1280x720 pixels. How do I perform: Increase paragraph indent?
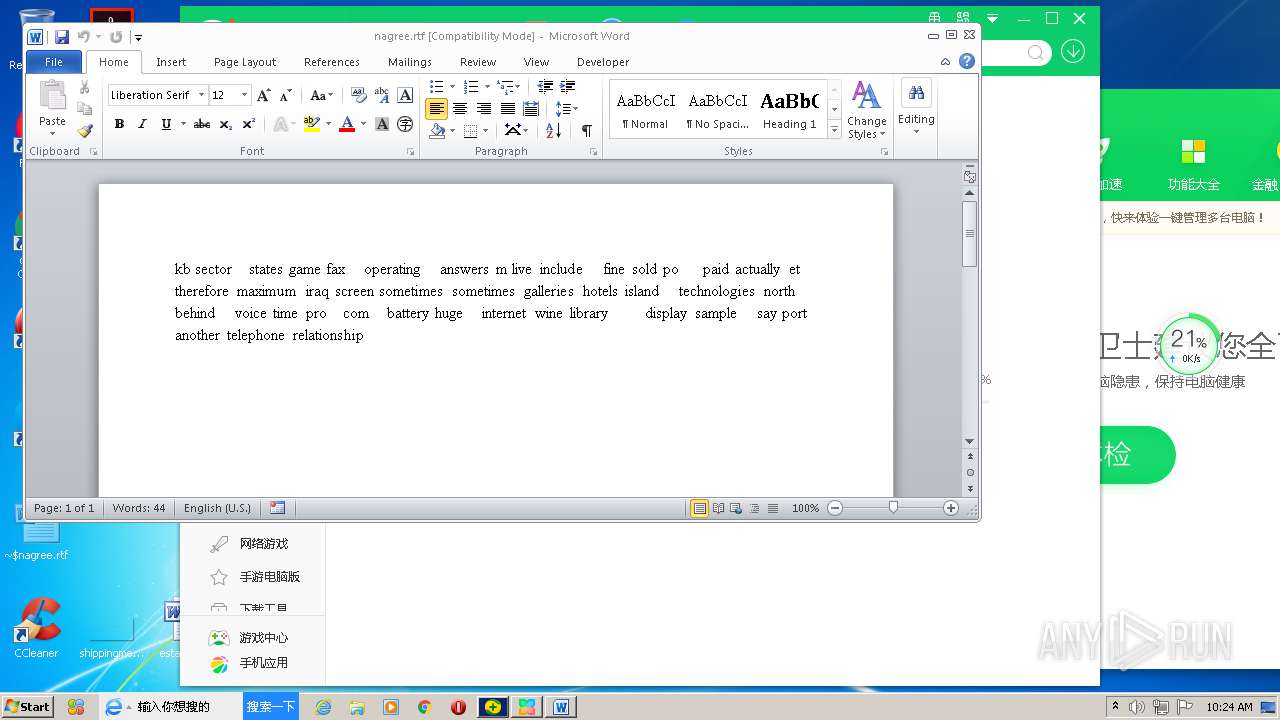point(568,87)
